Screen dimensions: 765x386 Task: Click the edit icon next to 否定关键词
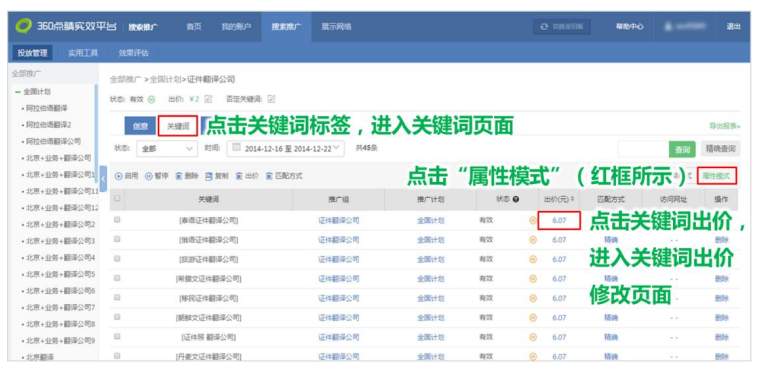(x=271, y=99)
